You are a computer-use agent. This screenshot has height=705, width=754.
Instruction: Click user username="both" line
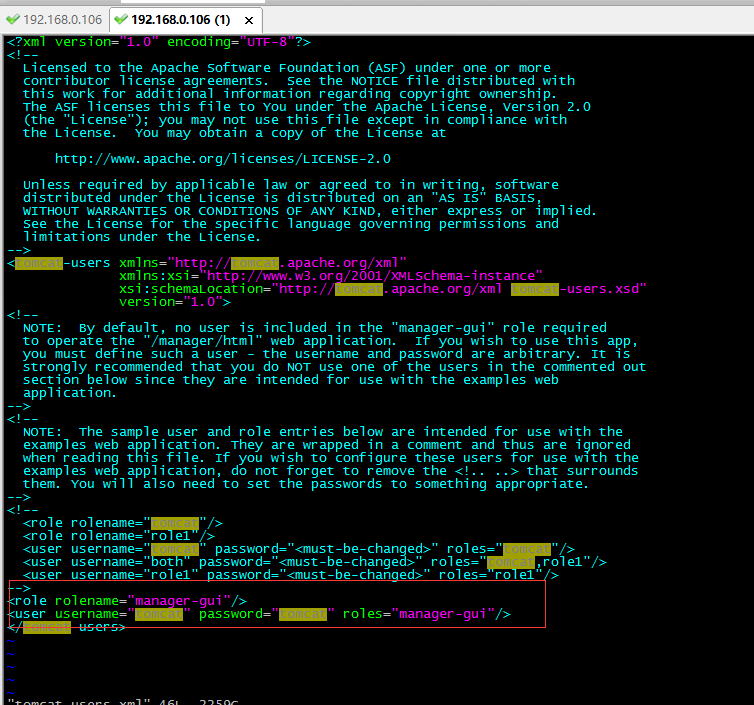(315, 562)
